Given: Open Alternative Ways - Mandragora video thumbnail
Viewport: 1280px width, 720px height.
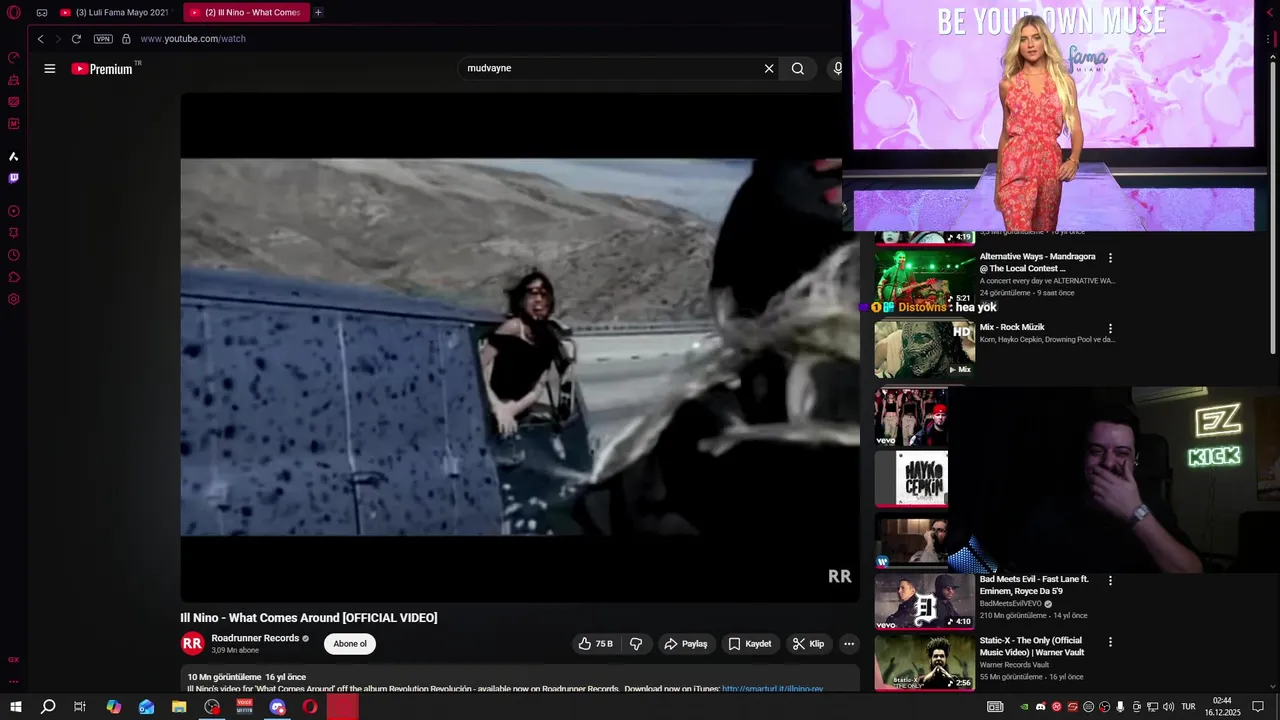Looking at the screenshot, I should (x=925, y=276).
